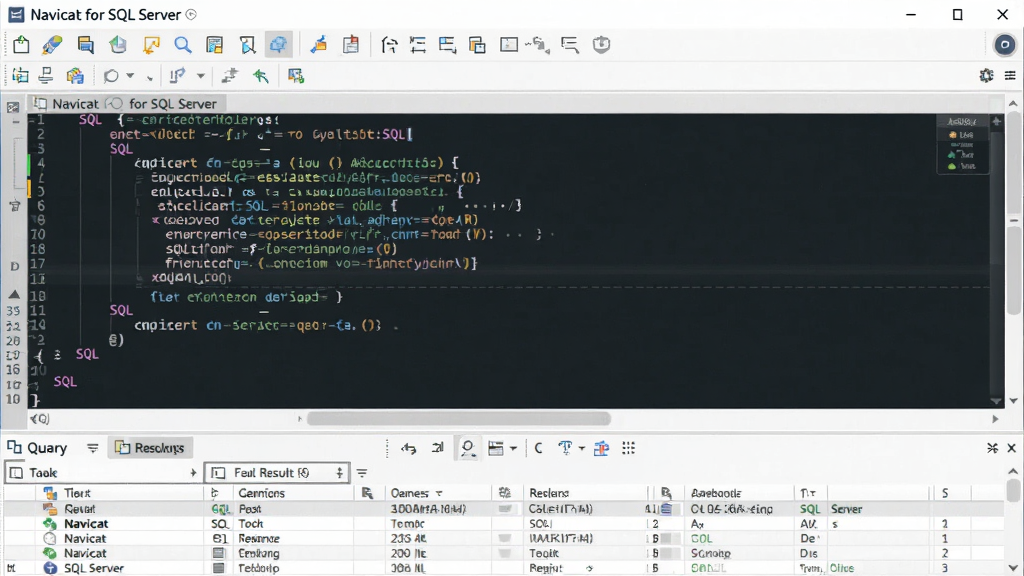This screenshot has width=1024, height=576.
Task: Select the Navicat for SQL Server editor tab
Action: coord(125,103)
